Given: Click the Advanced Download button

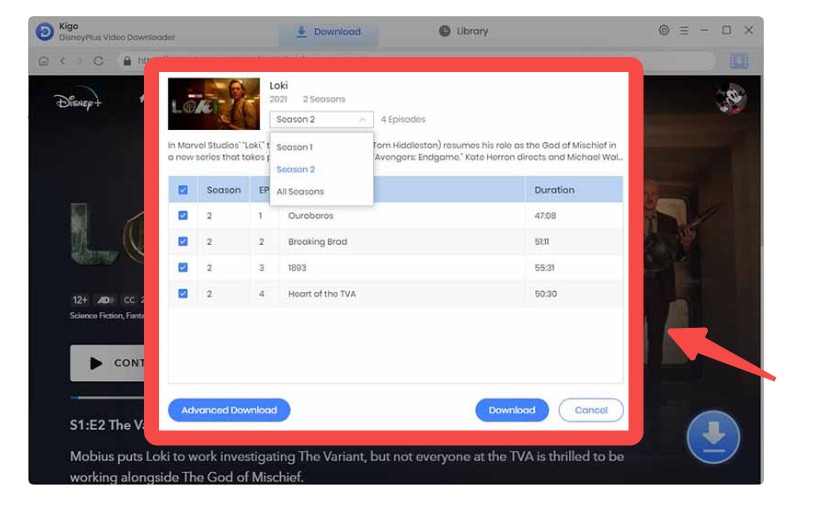Looking at the screenshot, I should pos(229,410).
